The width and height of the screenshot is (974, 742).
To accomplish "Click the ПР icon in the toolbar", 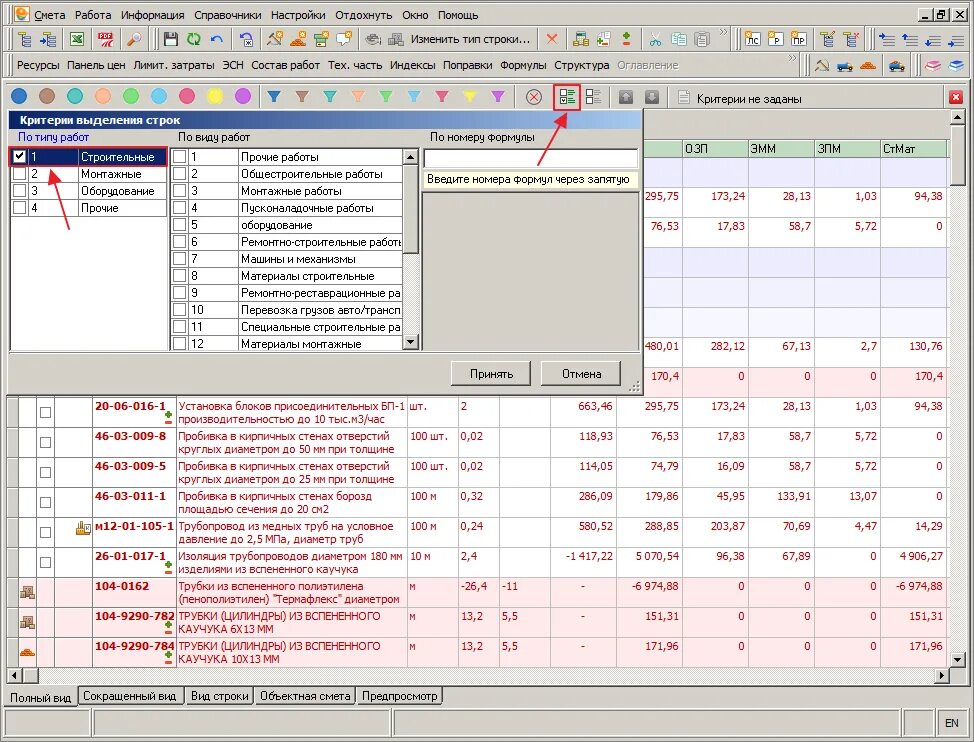I will (798, 39).
